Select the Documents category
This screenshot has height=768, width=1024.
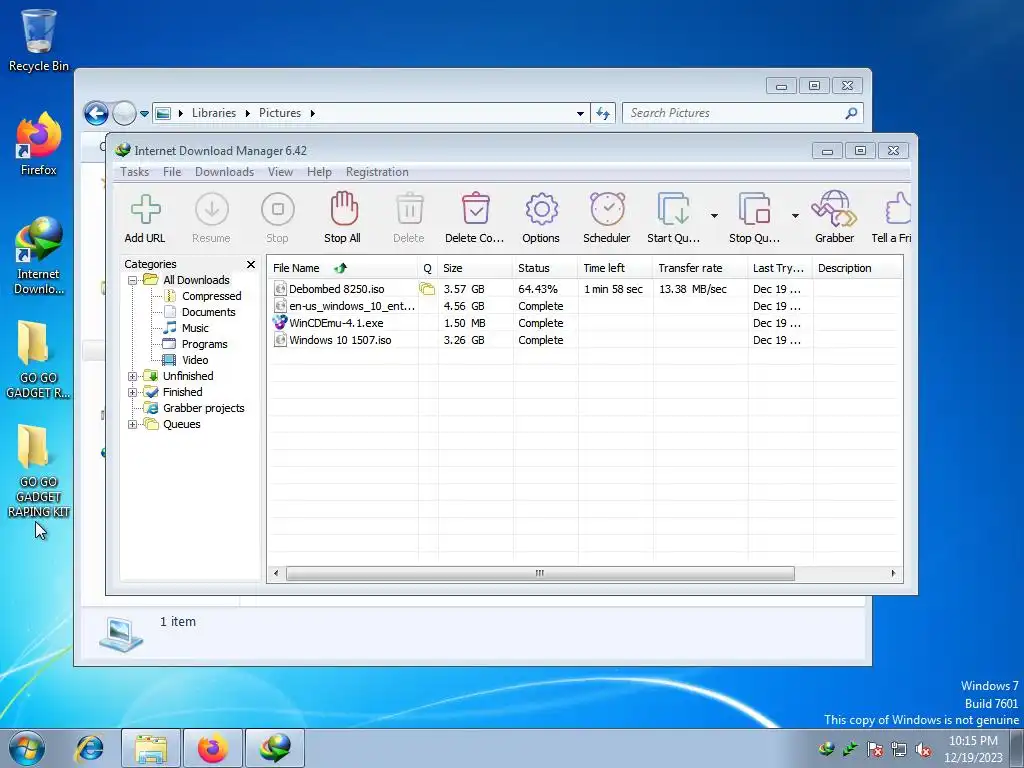tap(208, 312)
